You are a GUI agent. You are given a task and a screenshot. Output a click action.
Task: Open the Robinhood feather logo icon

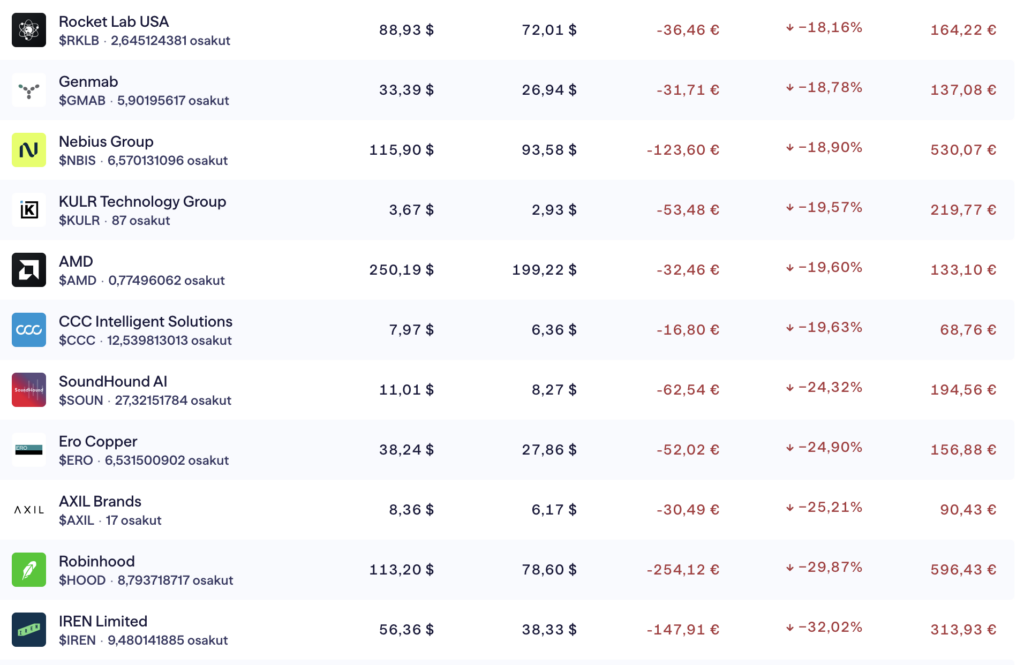29,570
